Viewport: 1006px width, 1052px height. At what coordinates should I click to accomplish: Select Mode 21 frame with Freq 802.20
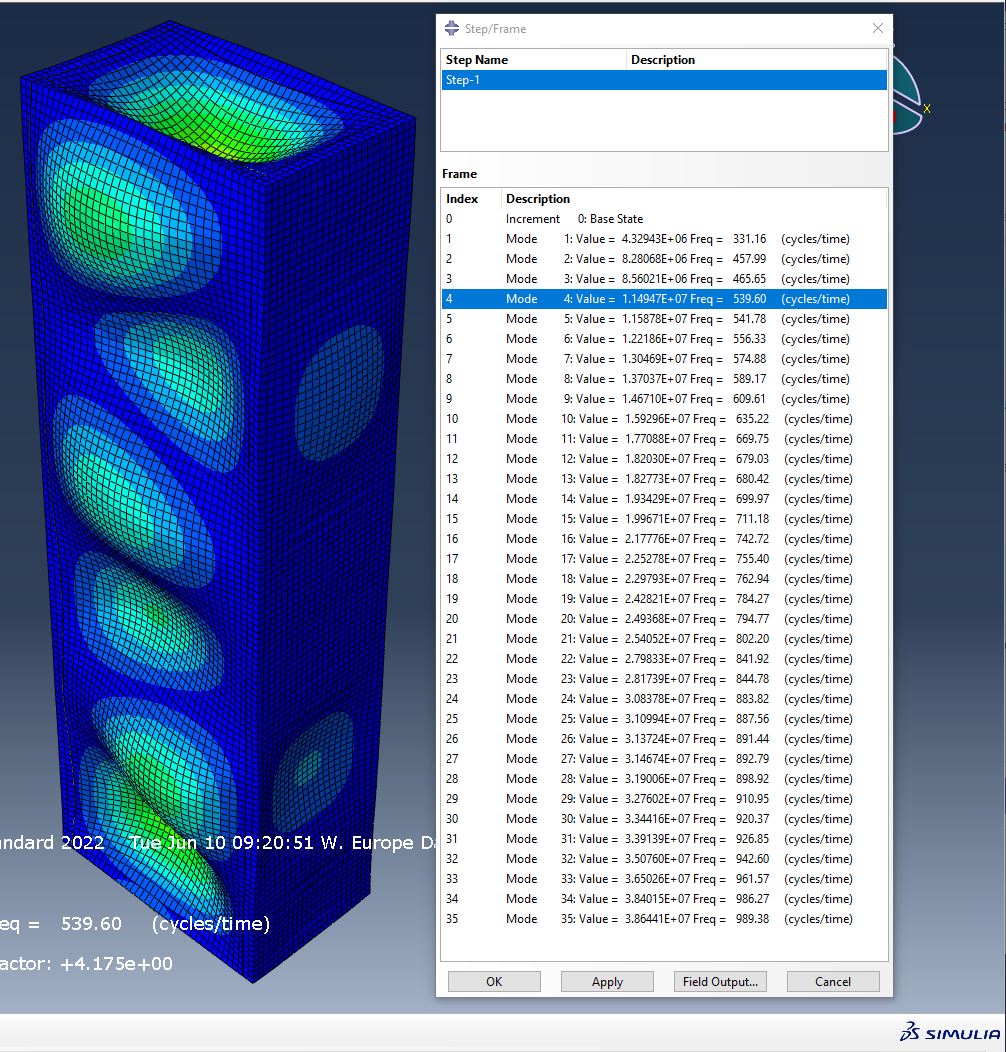664,639
